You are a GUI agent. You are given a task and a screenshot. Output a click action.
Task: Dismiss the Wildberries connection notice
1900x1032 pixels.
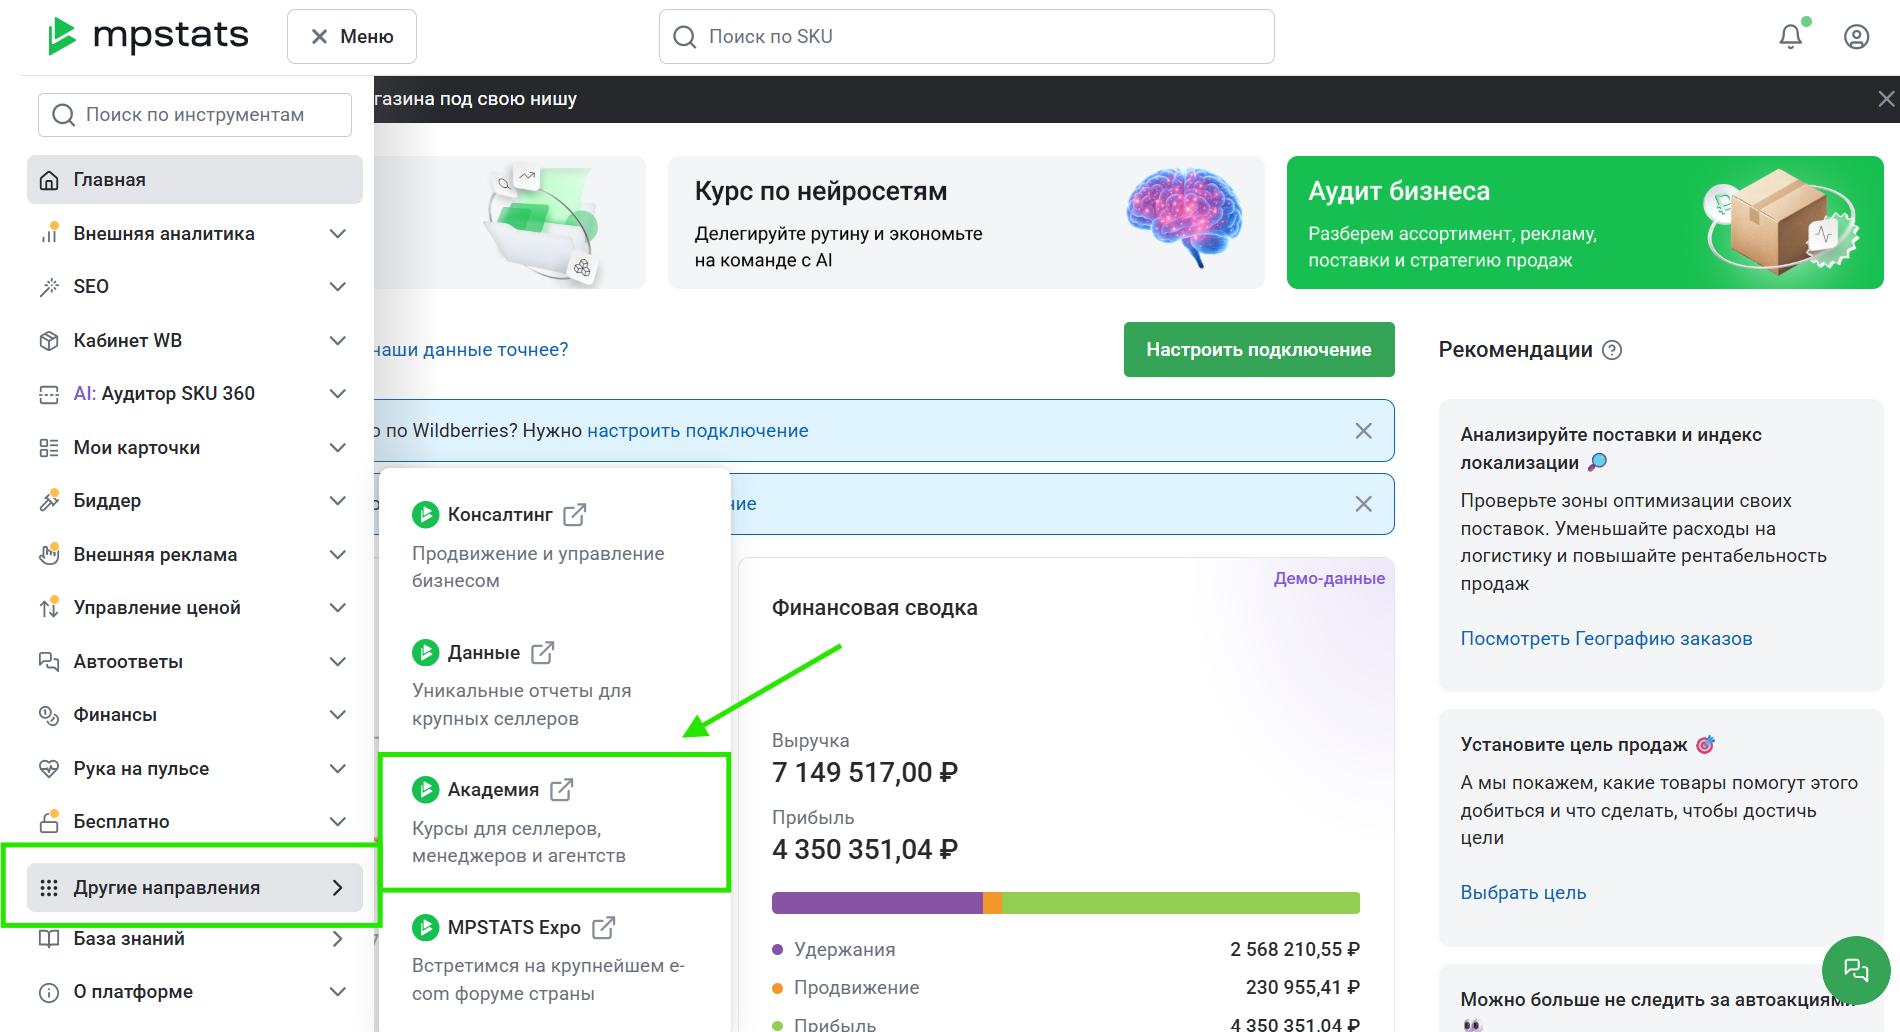click(1363, 431)
